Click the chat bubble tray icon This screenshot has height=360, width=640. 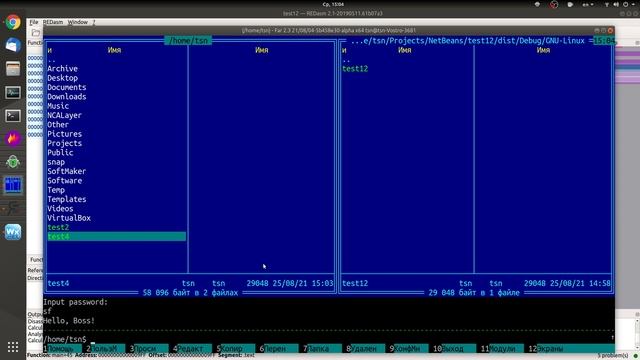tap(570, 4)
